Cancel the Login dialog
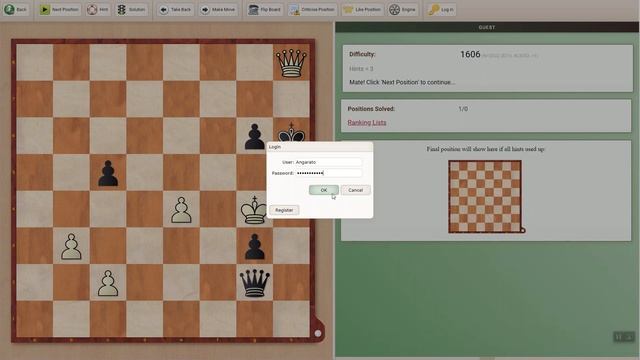The width and height of the screenshot is (640, 360). tap(356, 190)
